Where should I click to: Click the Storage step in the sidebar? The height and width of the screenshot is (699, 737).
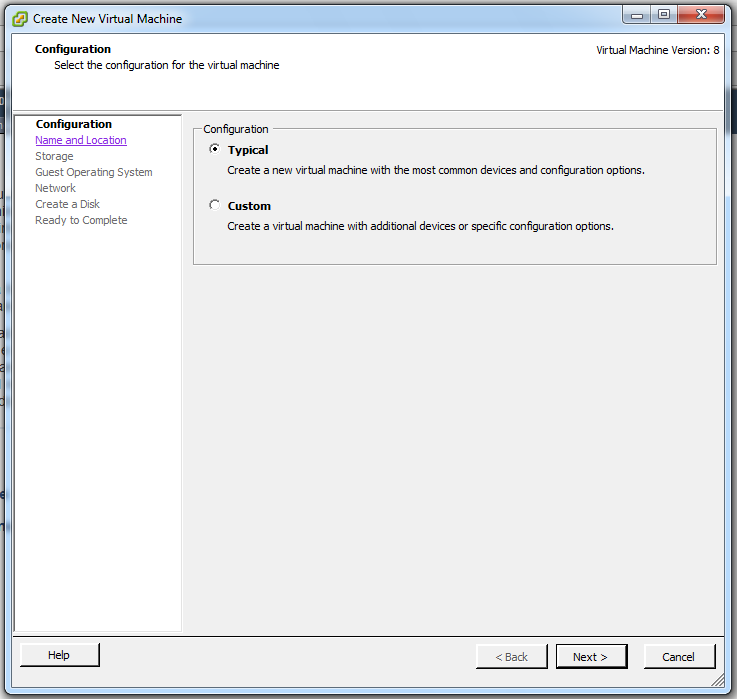[54, 156]
